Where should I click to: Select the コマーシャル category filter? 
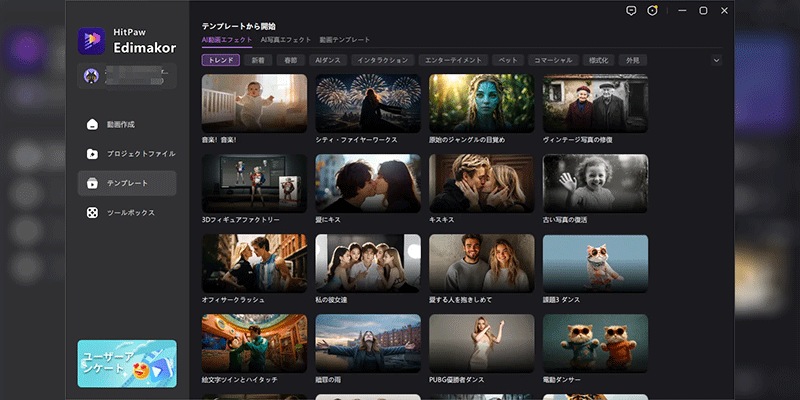554,60
